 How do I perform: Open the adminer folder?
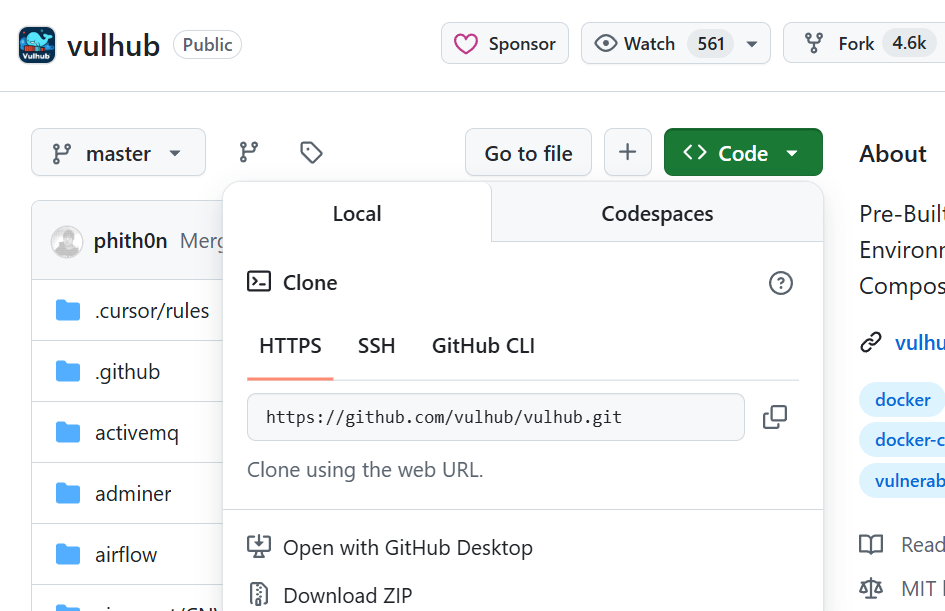[x=133, y=494]
